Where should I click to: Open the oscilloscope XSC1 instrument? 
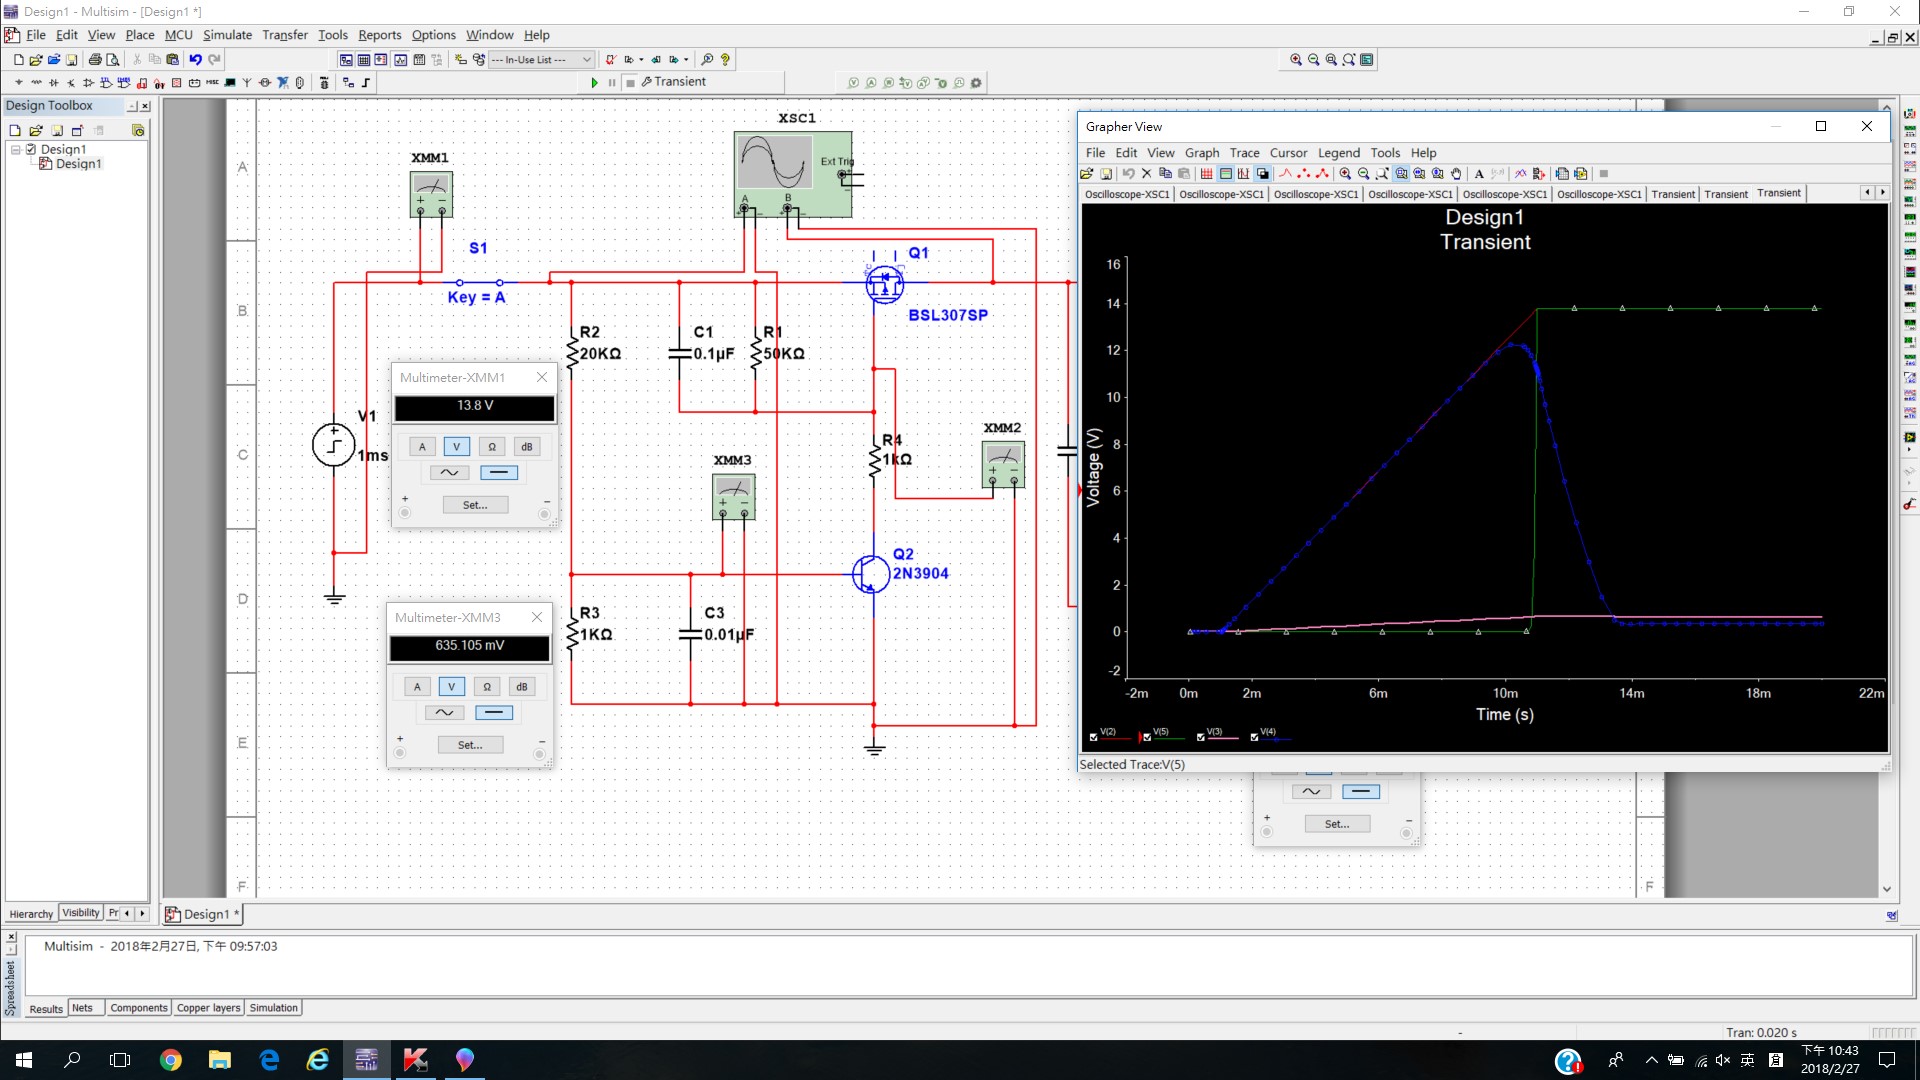tap(793, 174)
